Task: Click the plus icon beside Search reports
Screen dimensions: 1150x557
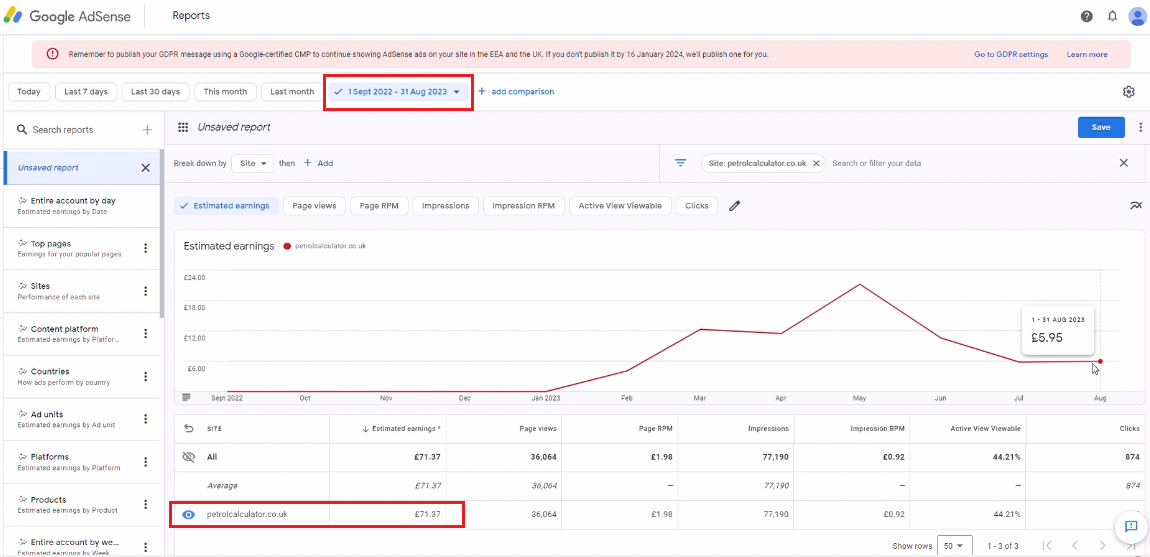Action: point(147,130)
